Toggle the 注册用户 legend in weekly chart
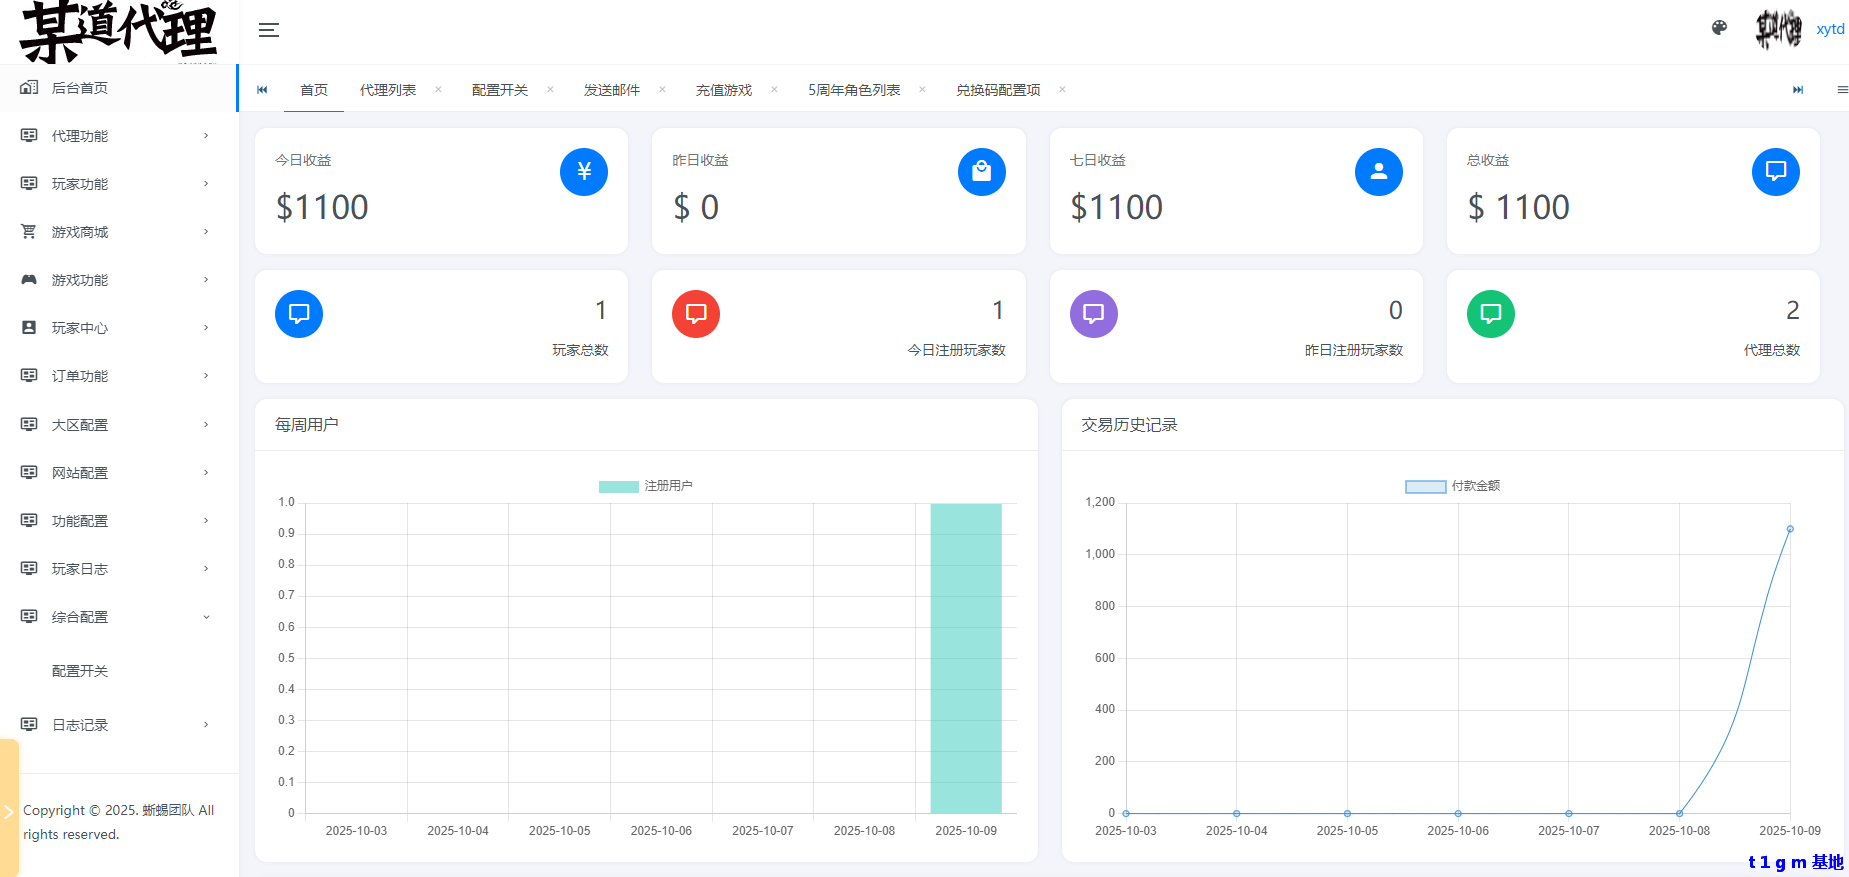This screenshot has width=1849, height=877. pyautogui.click(x=645, y=486)
